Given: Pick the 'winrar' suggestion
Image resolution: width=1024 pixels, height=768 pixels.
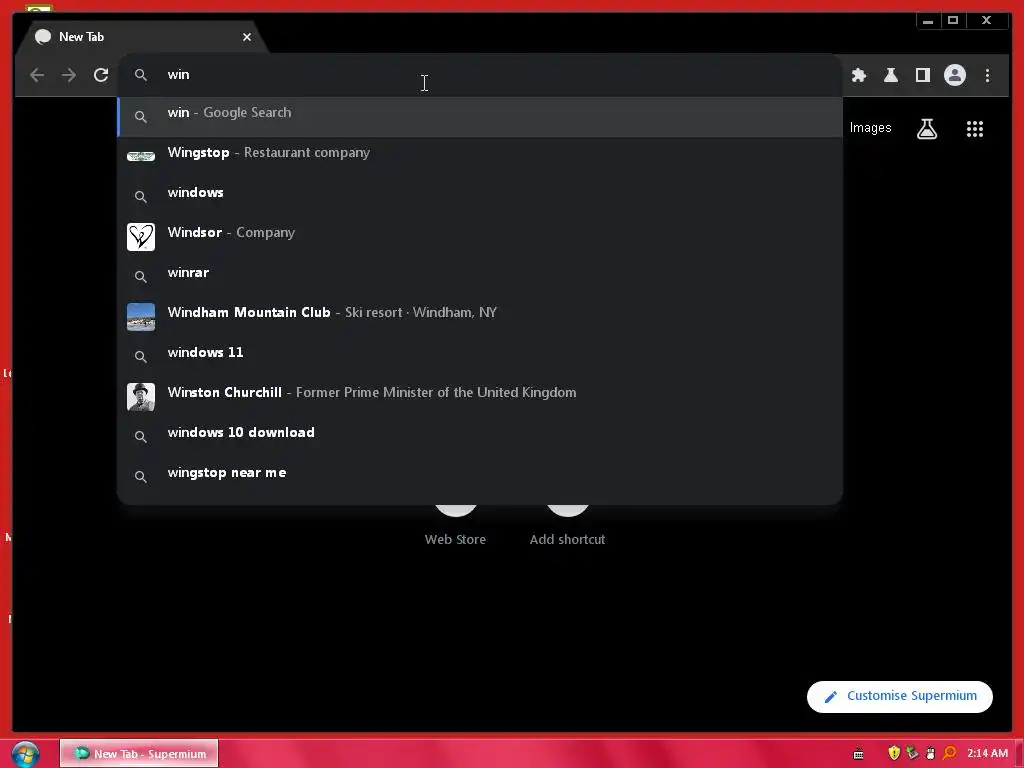Looking at the screenshot, I should click(480, 276).
